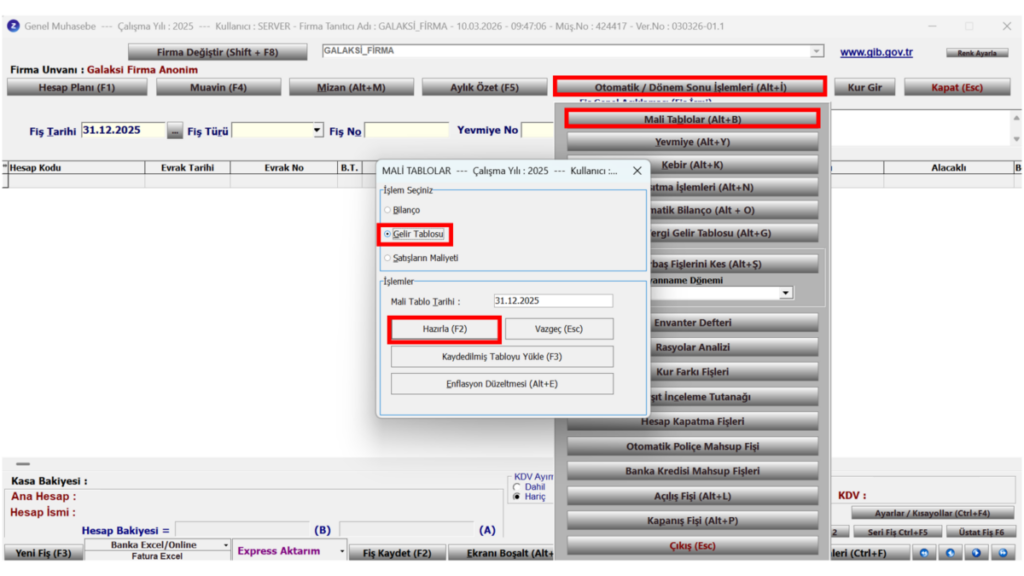Screen dimensions: 1024x576
Task: Click the Hazırla (F2) button
Action: [445, 329]
